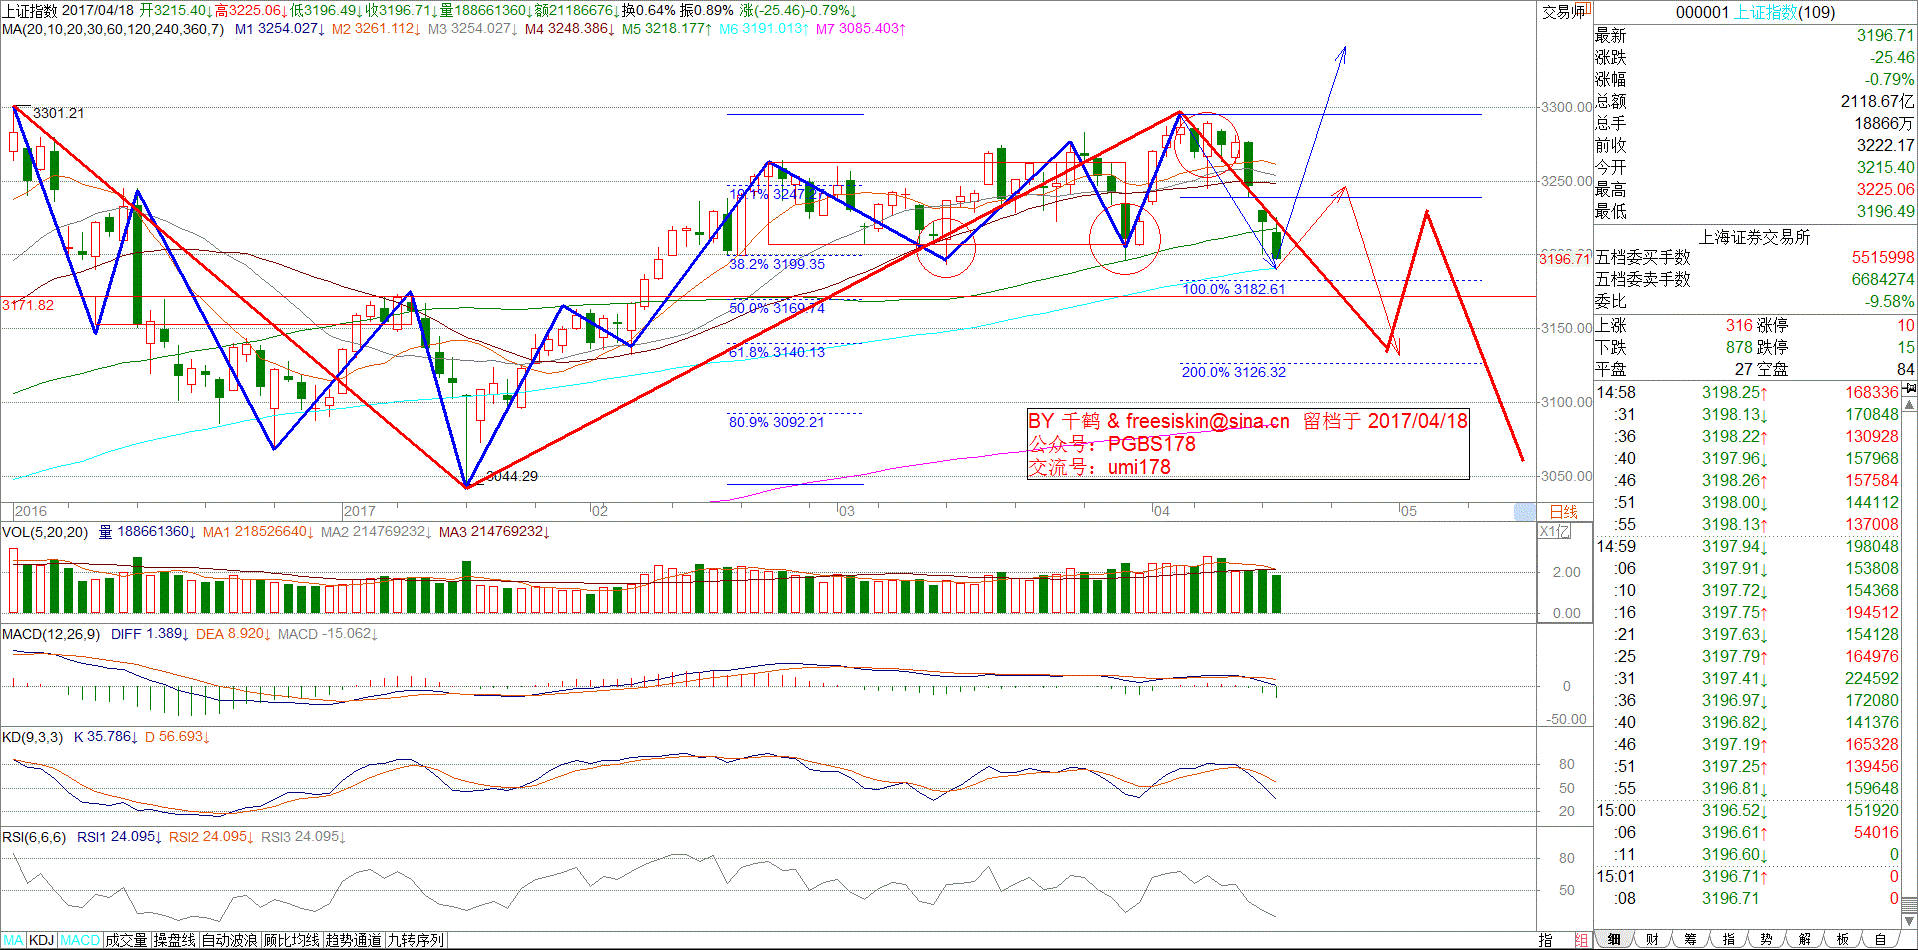
Task: Click the MACD(12,26,9) indicator label
Action: pyautogui.click(x=51, y=634)
